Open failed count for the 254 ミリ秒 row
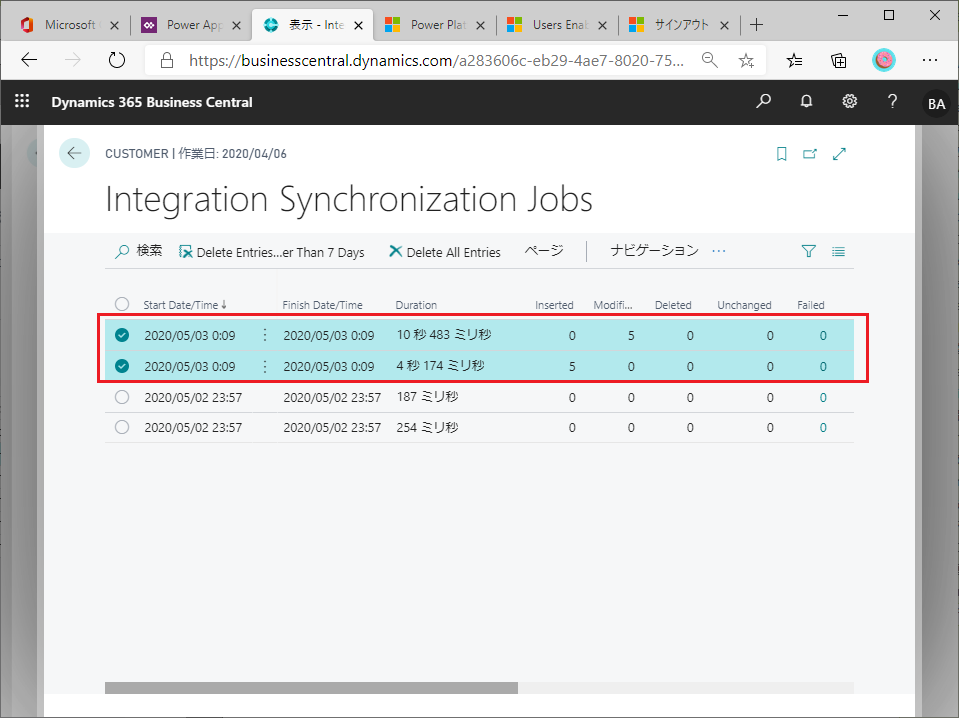This screenshot has height=718, width=959. 823,427
